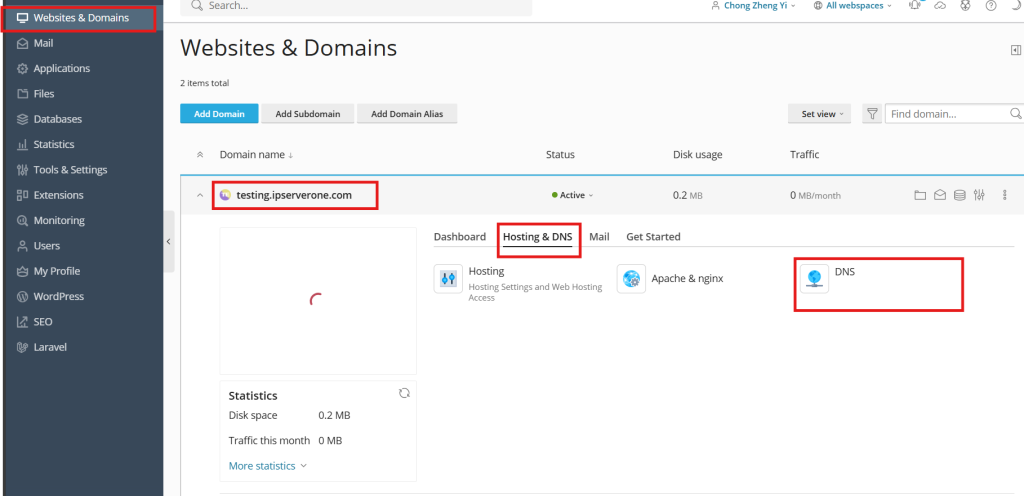Switch to the Dashboard tab

[x=459, y=237]
